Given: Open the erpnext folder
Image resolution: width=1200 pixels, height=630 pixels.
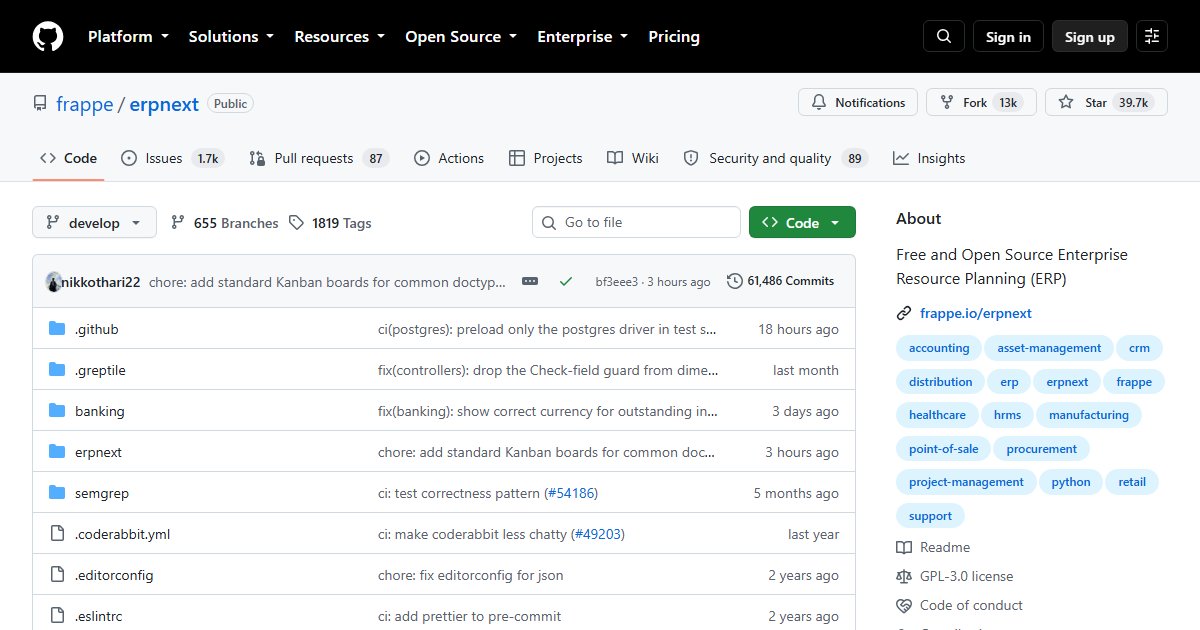Looking at the screenshot, I should [x=98, y=452].
